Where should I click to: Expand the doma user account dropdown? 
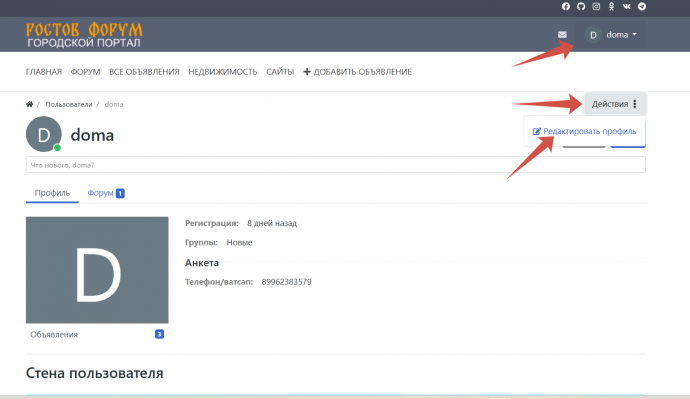coord(611,35)
